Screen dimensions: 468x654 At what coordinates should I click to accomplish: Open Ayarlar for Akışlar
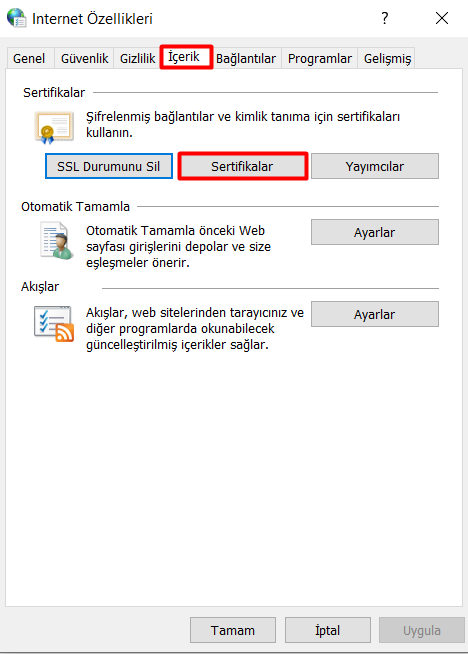click(x=375, y=314)
